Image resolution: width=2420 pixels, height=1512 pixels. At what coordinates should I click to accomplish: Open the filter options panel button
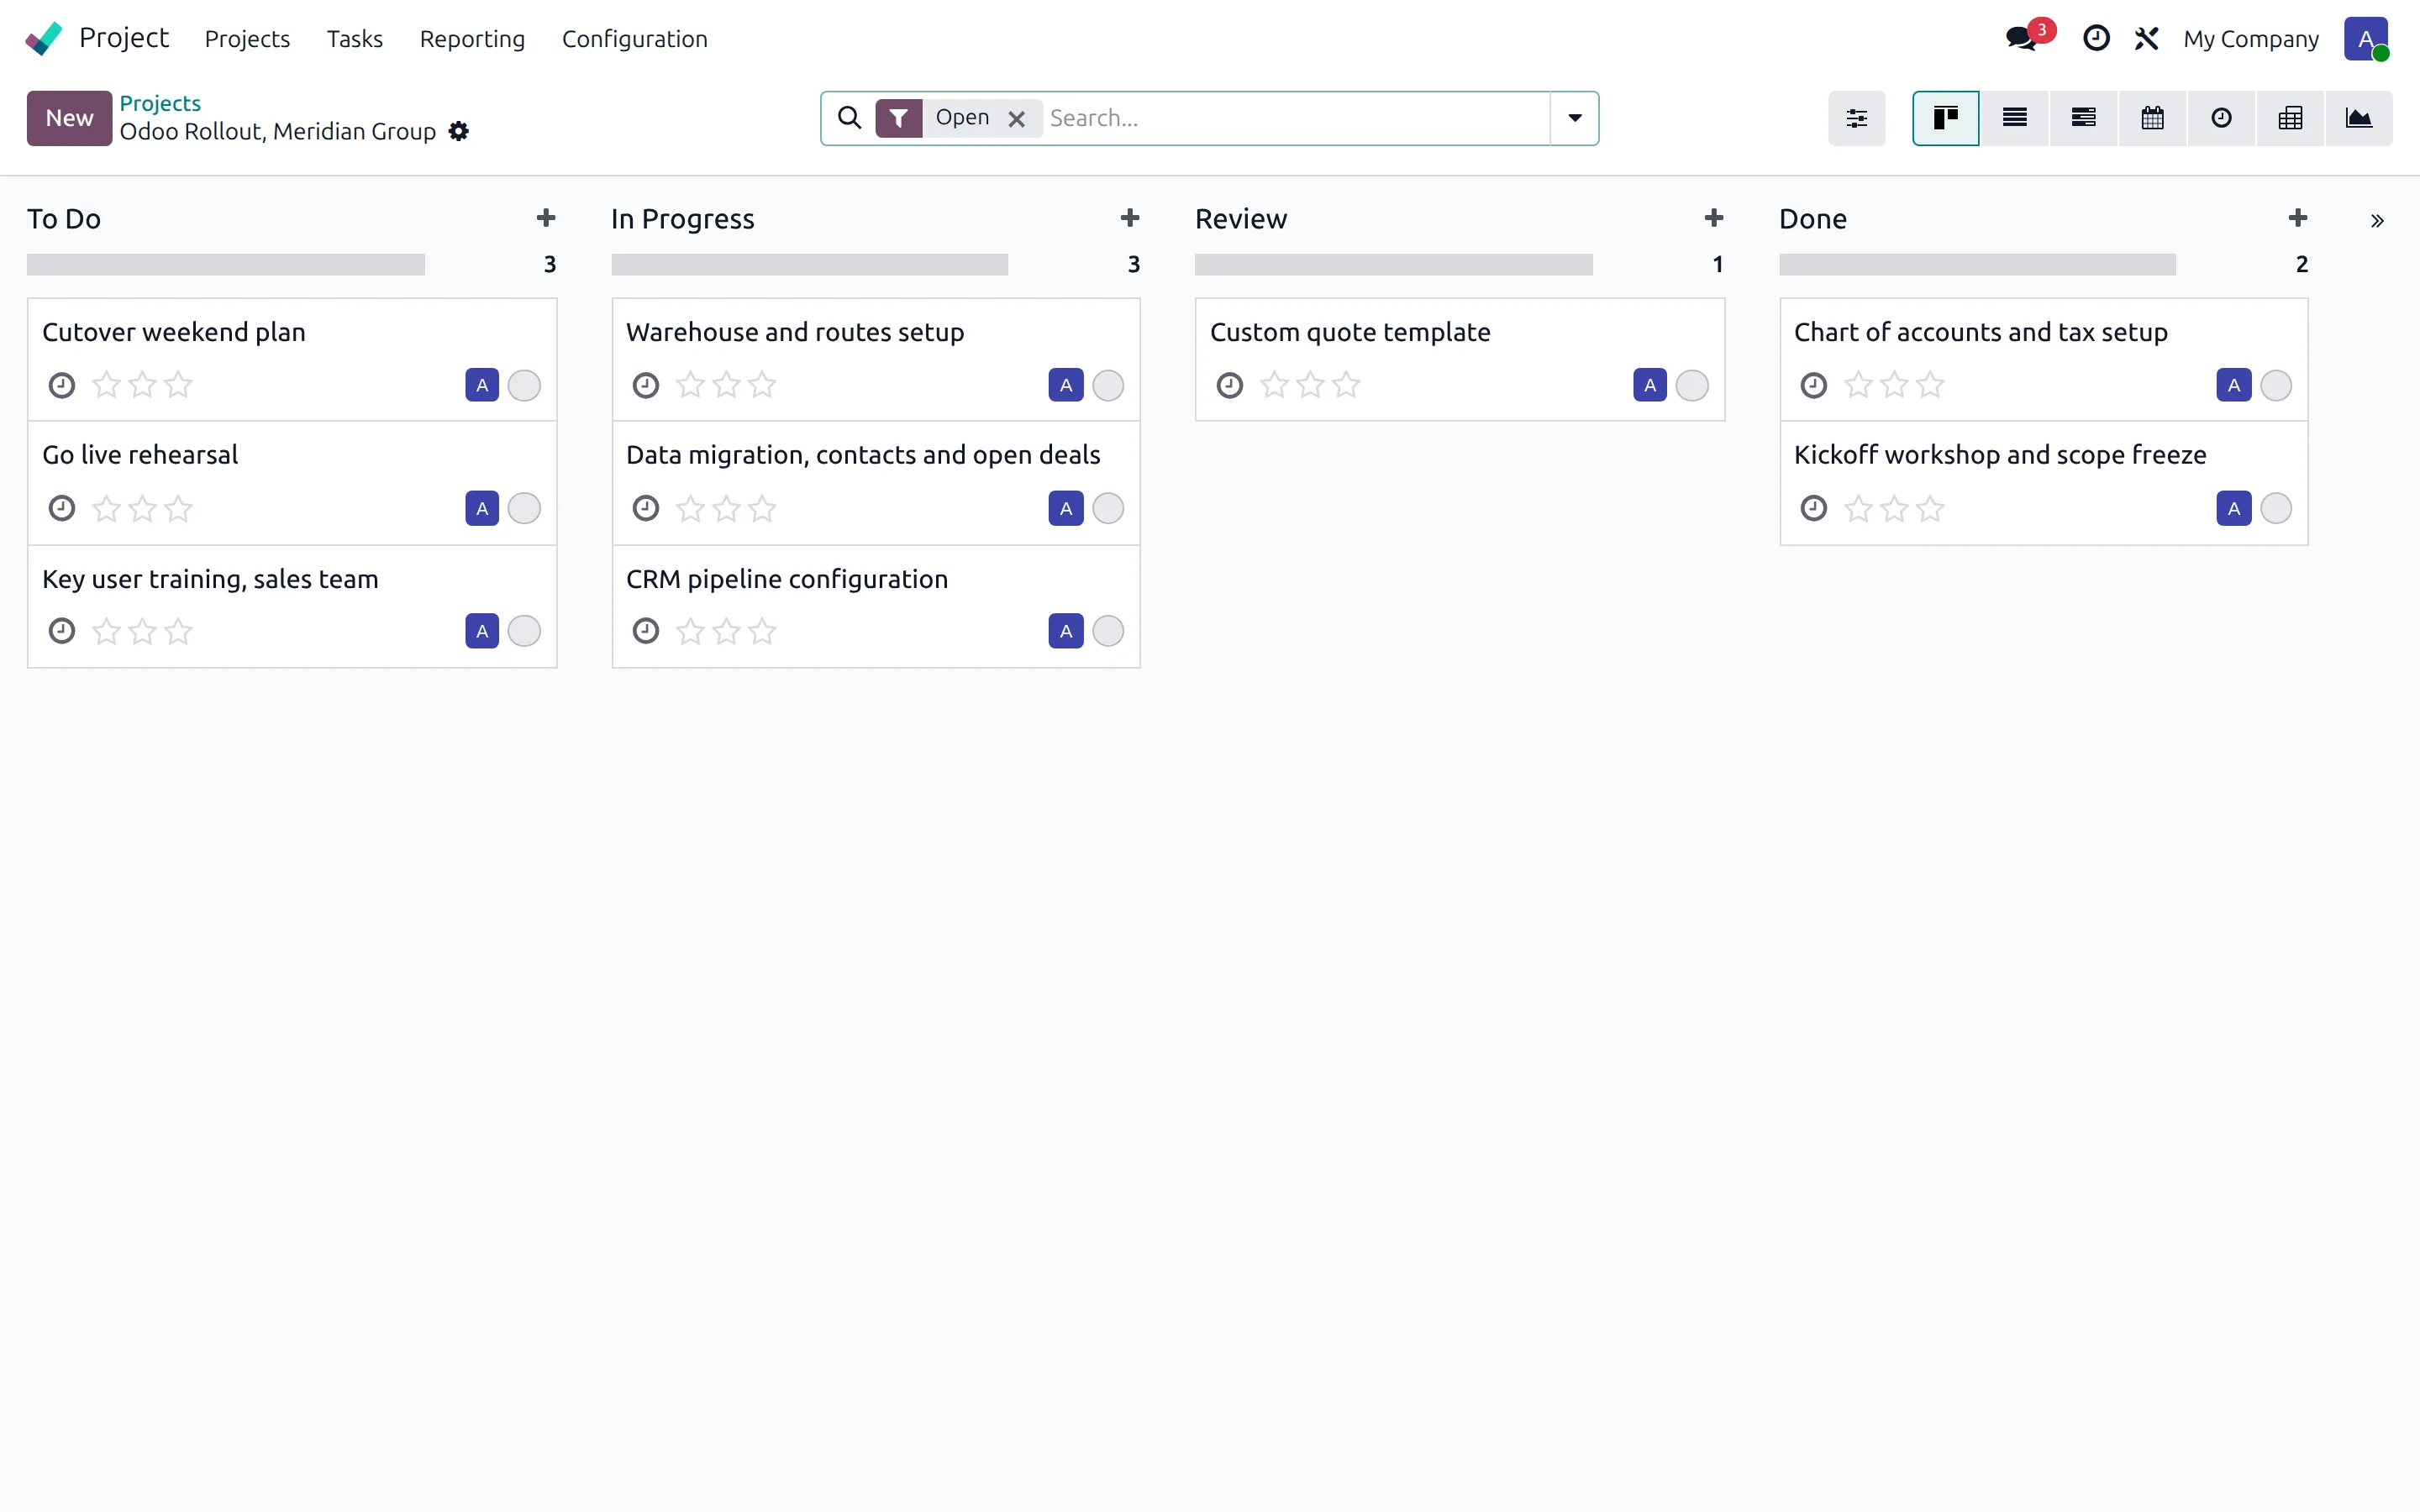pyautogui.click(x=1857, y=118)
